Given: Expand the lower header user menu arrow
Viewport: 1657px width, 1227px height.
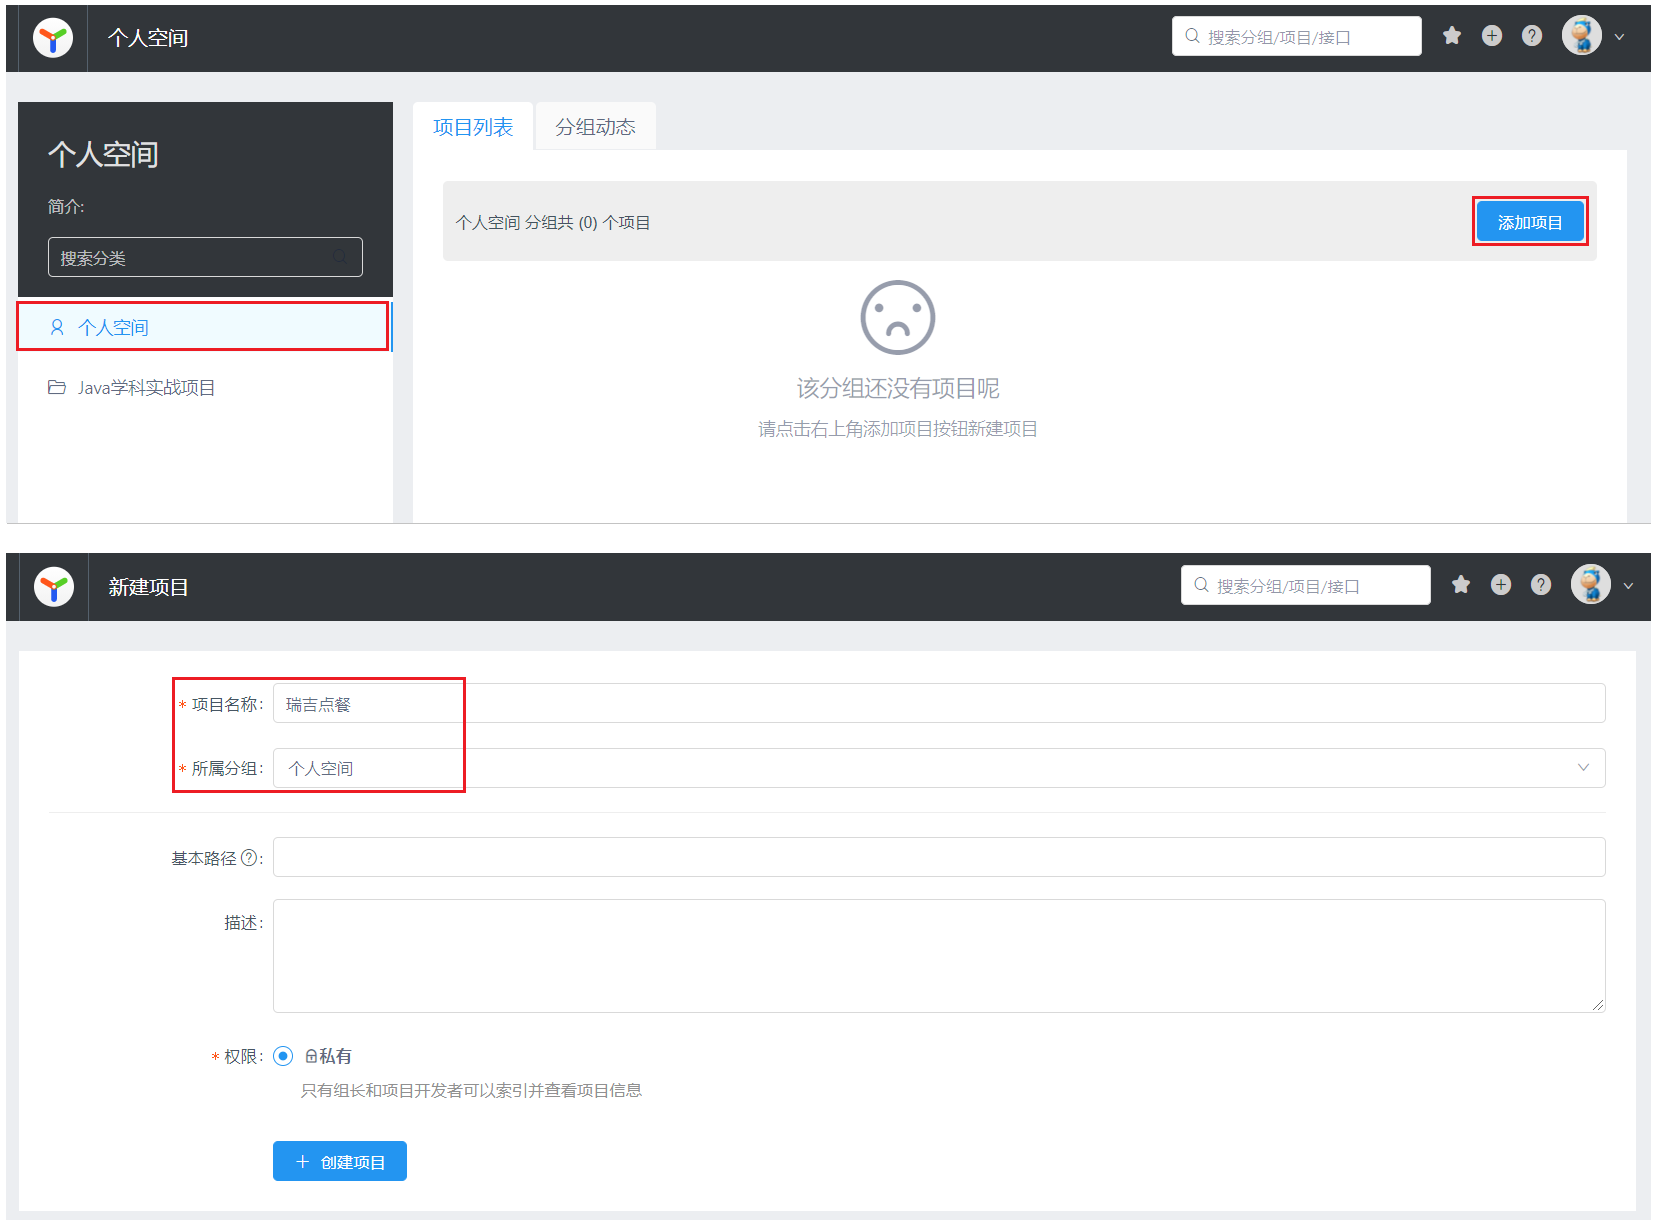Looking at the screenshot, I should pos(1628,586).
